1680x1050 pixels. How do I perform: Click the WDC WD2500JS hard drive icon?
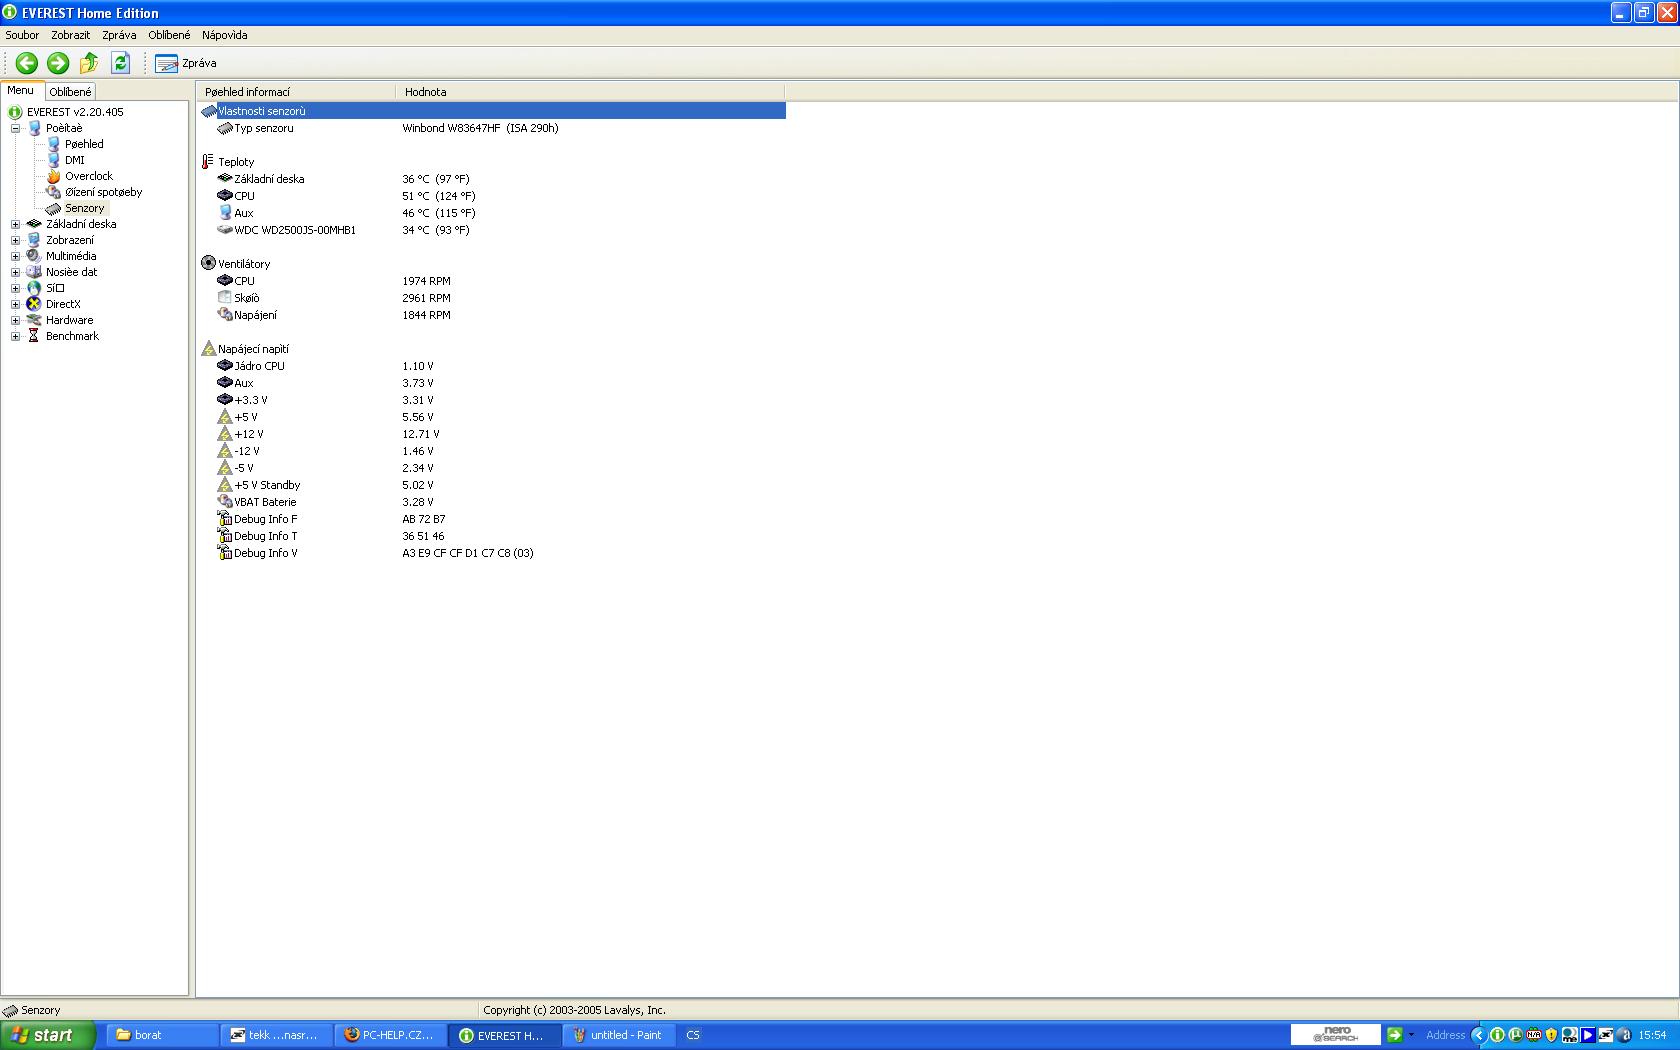(x=225, y=230)
